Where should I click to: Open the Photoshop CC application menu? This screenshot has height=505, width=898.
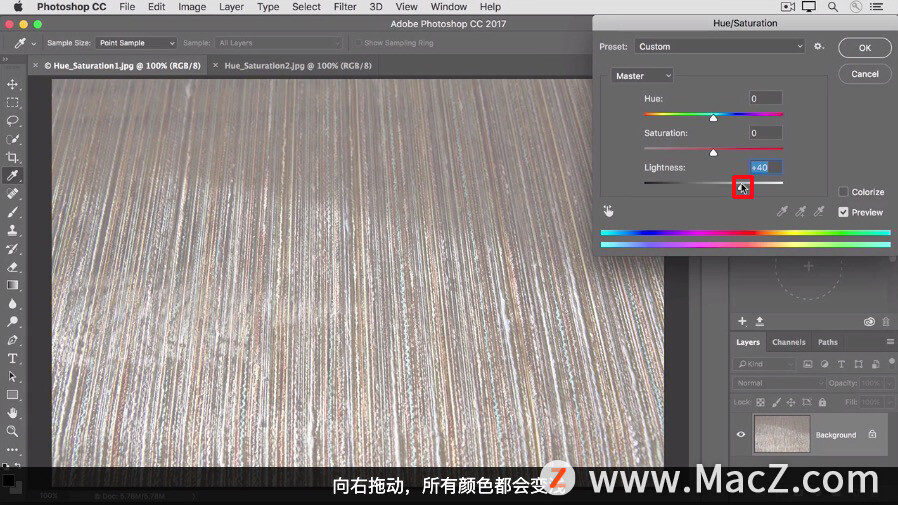pyautogui.click(x=72, y=7)
